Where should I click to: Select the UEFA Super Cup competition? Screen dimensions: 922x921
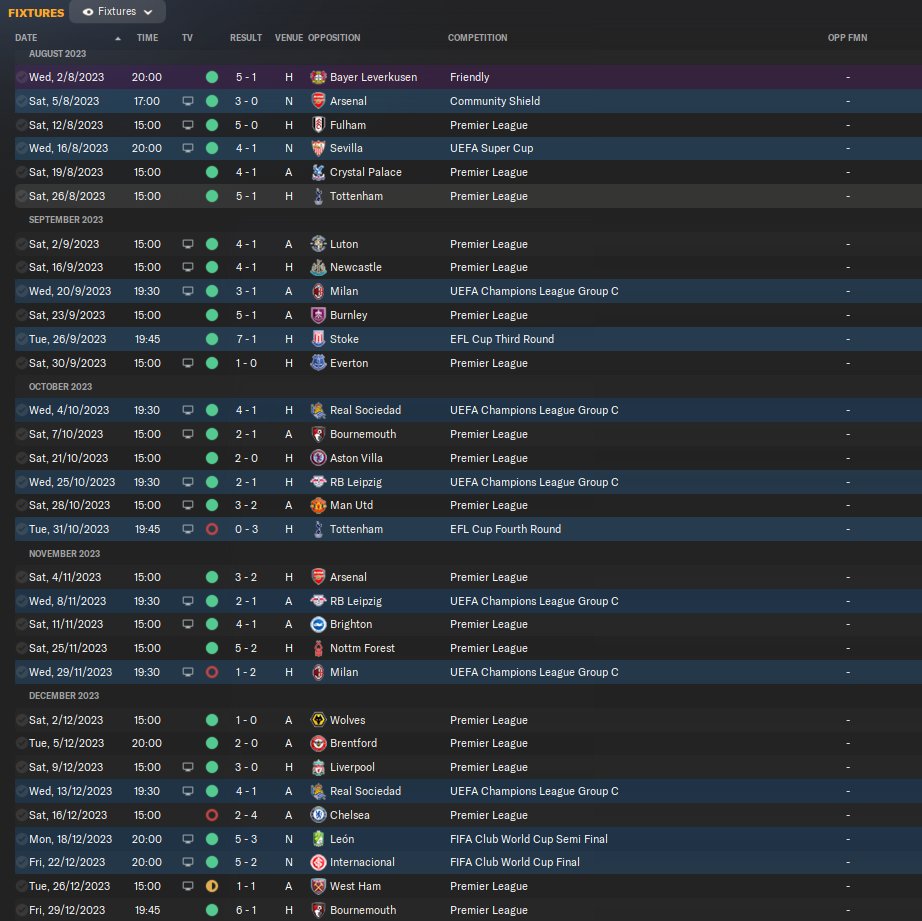pos(492,148)
